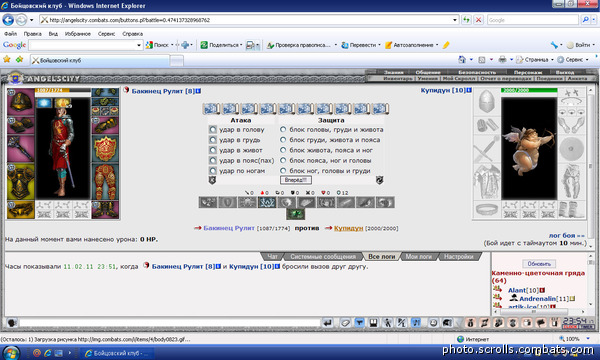Click the highlighted blue combat skill icon
This screenshot has width=600, height=360.
[267, 202]
